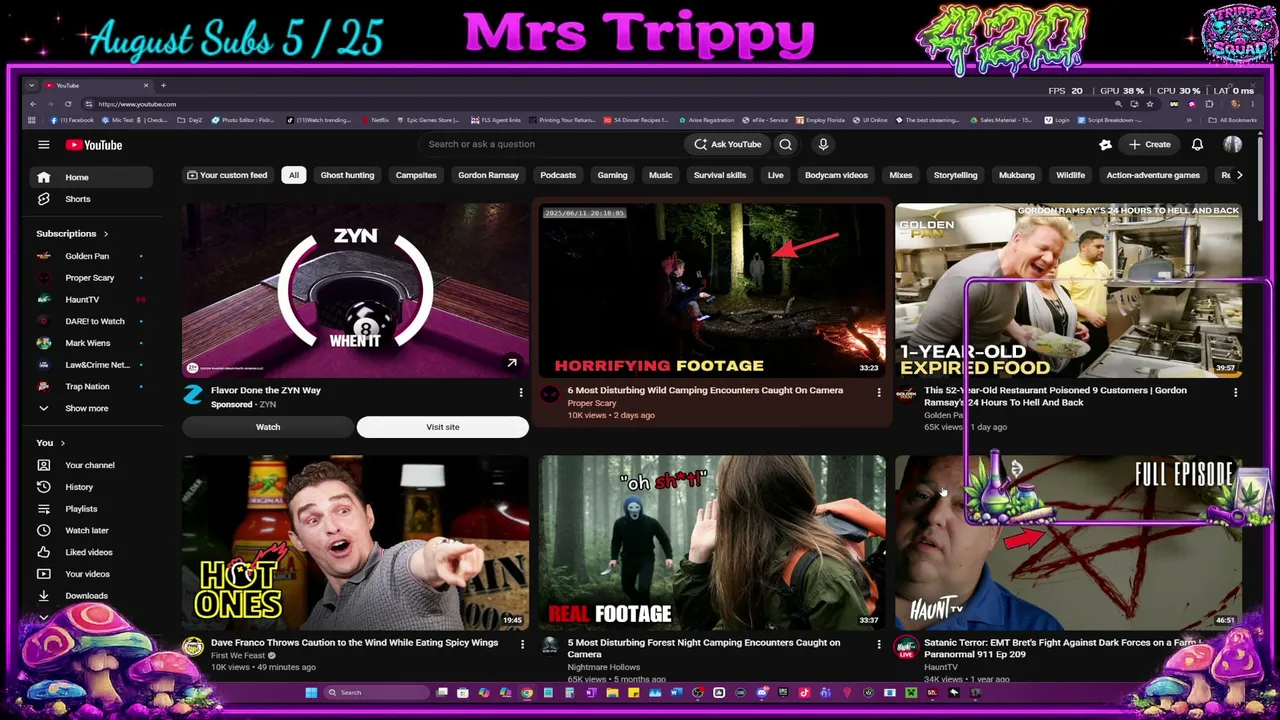This screenshot has width=1280, height=720.
Task: Open the ZYN ad's three-dot options menu
Action: [x=521, y=392]
